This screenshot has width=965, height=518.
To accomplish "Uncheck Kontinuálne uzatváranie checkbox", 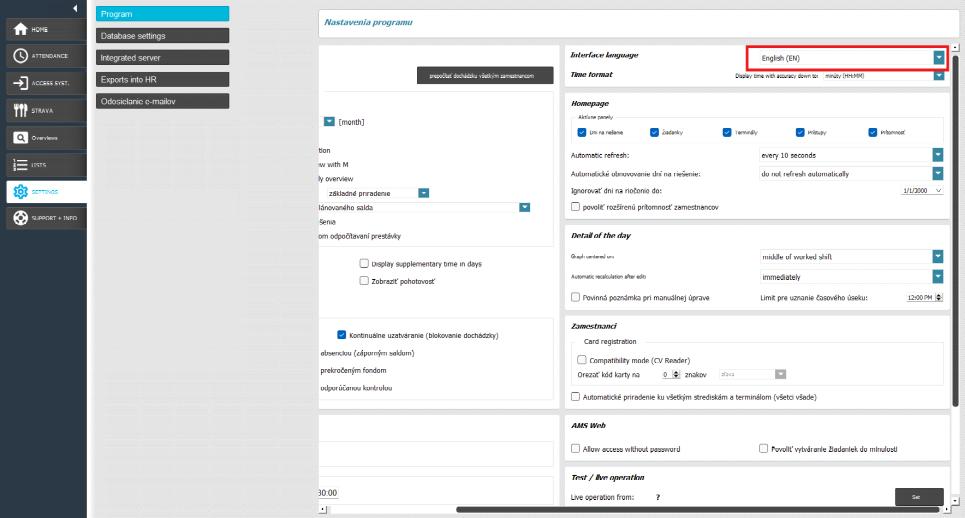I will (342, 335).
